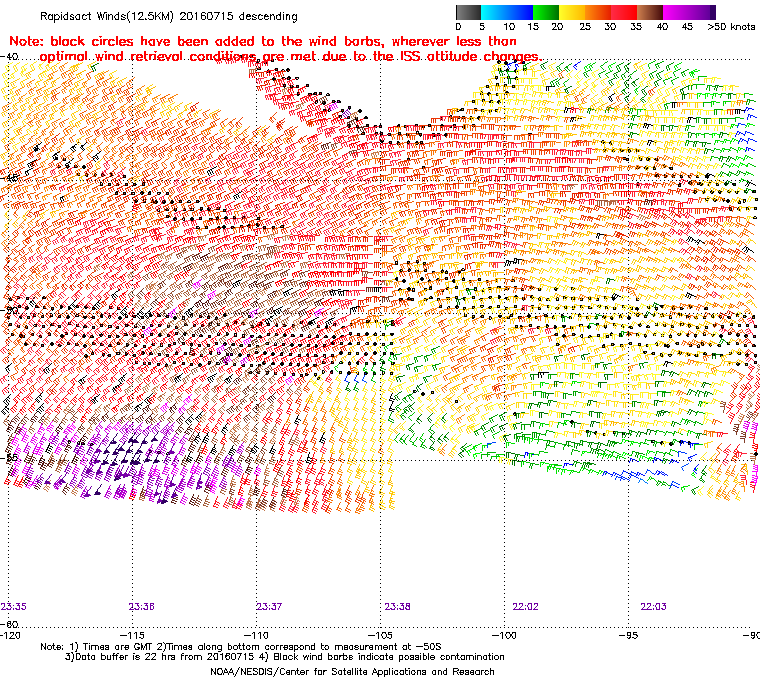Click the green 15-20 knots color segment
This screenshot has width=760, height=688.
546,12
